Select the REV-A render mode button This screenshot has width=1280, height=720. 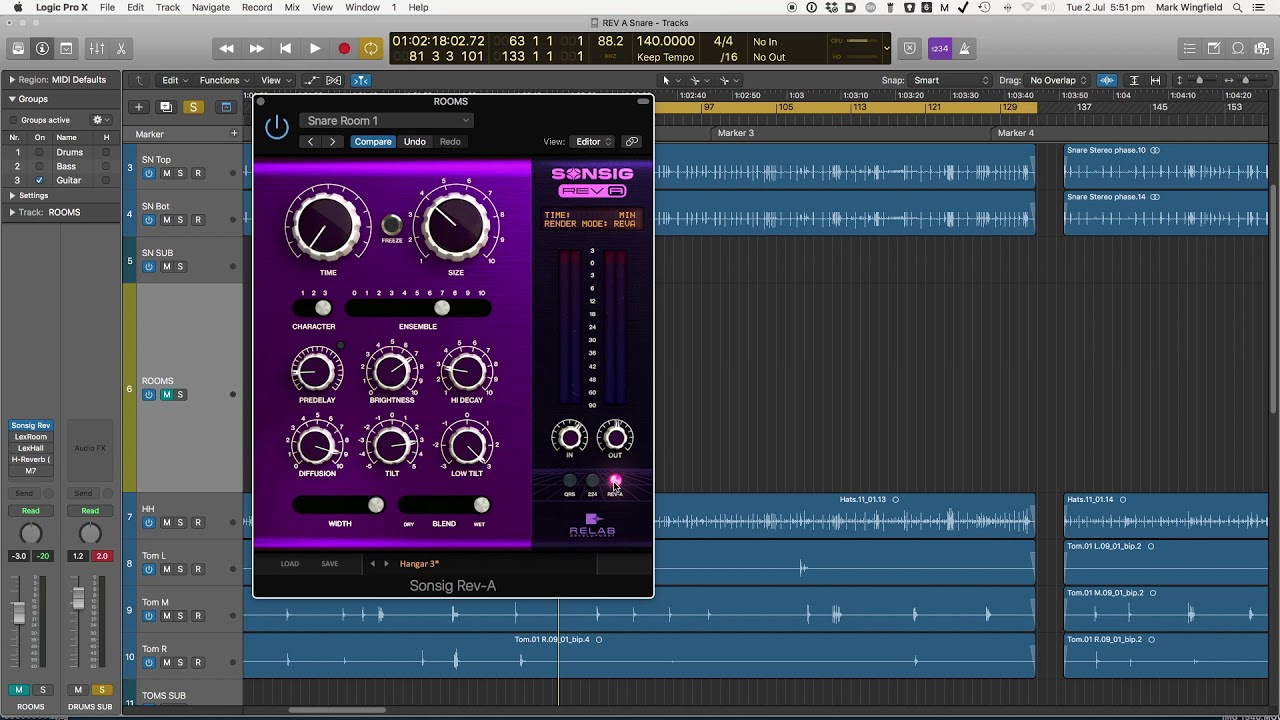pyautogui.click(x=615, y=481)
